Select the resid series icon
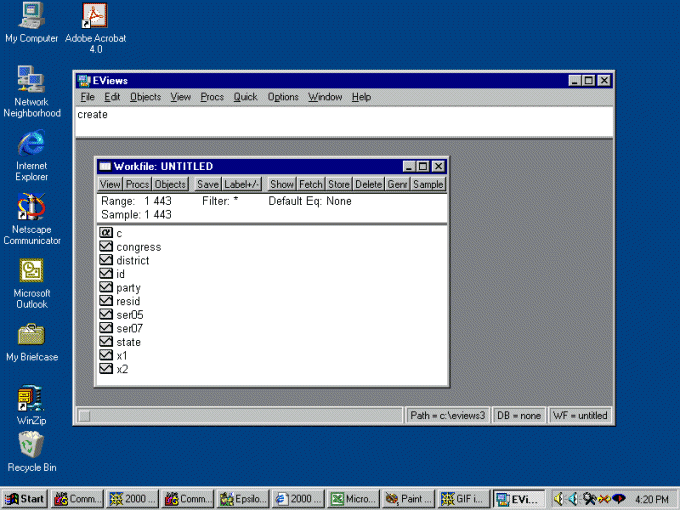The height and width of the screenshot is (510, 680). (106, 301)
